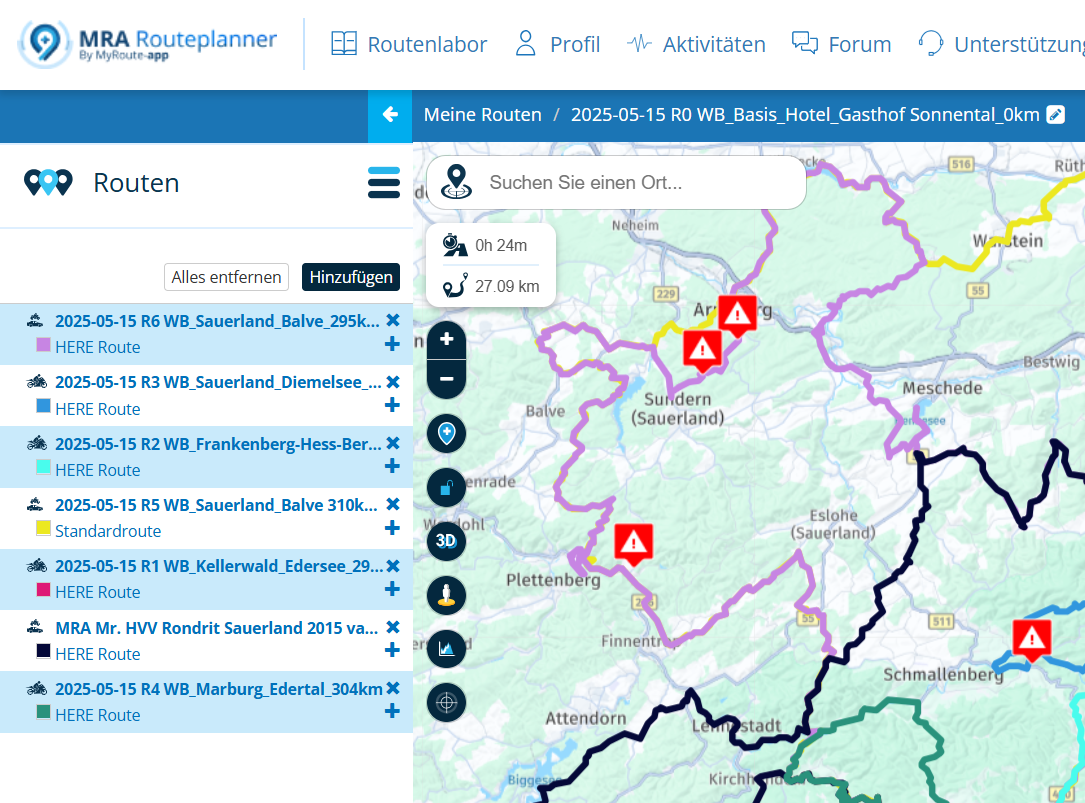Click the map zoom out button
This screenshot has height=803, width=1085.
click(447, 379)
